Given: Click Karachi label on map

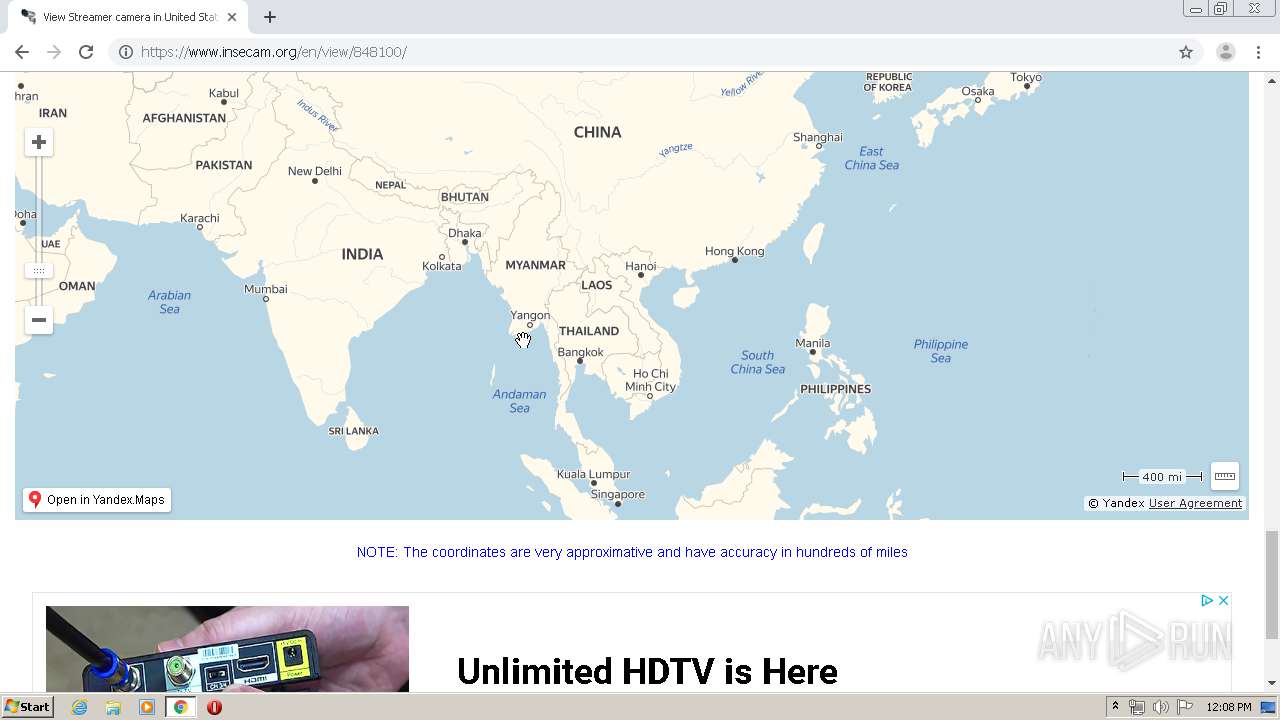Looking at the screenshot, I should 200,218.
